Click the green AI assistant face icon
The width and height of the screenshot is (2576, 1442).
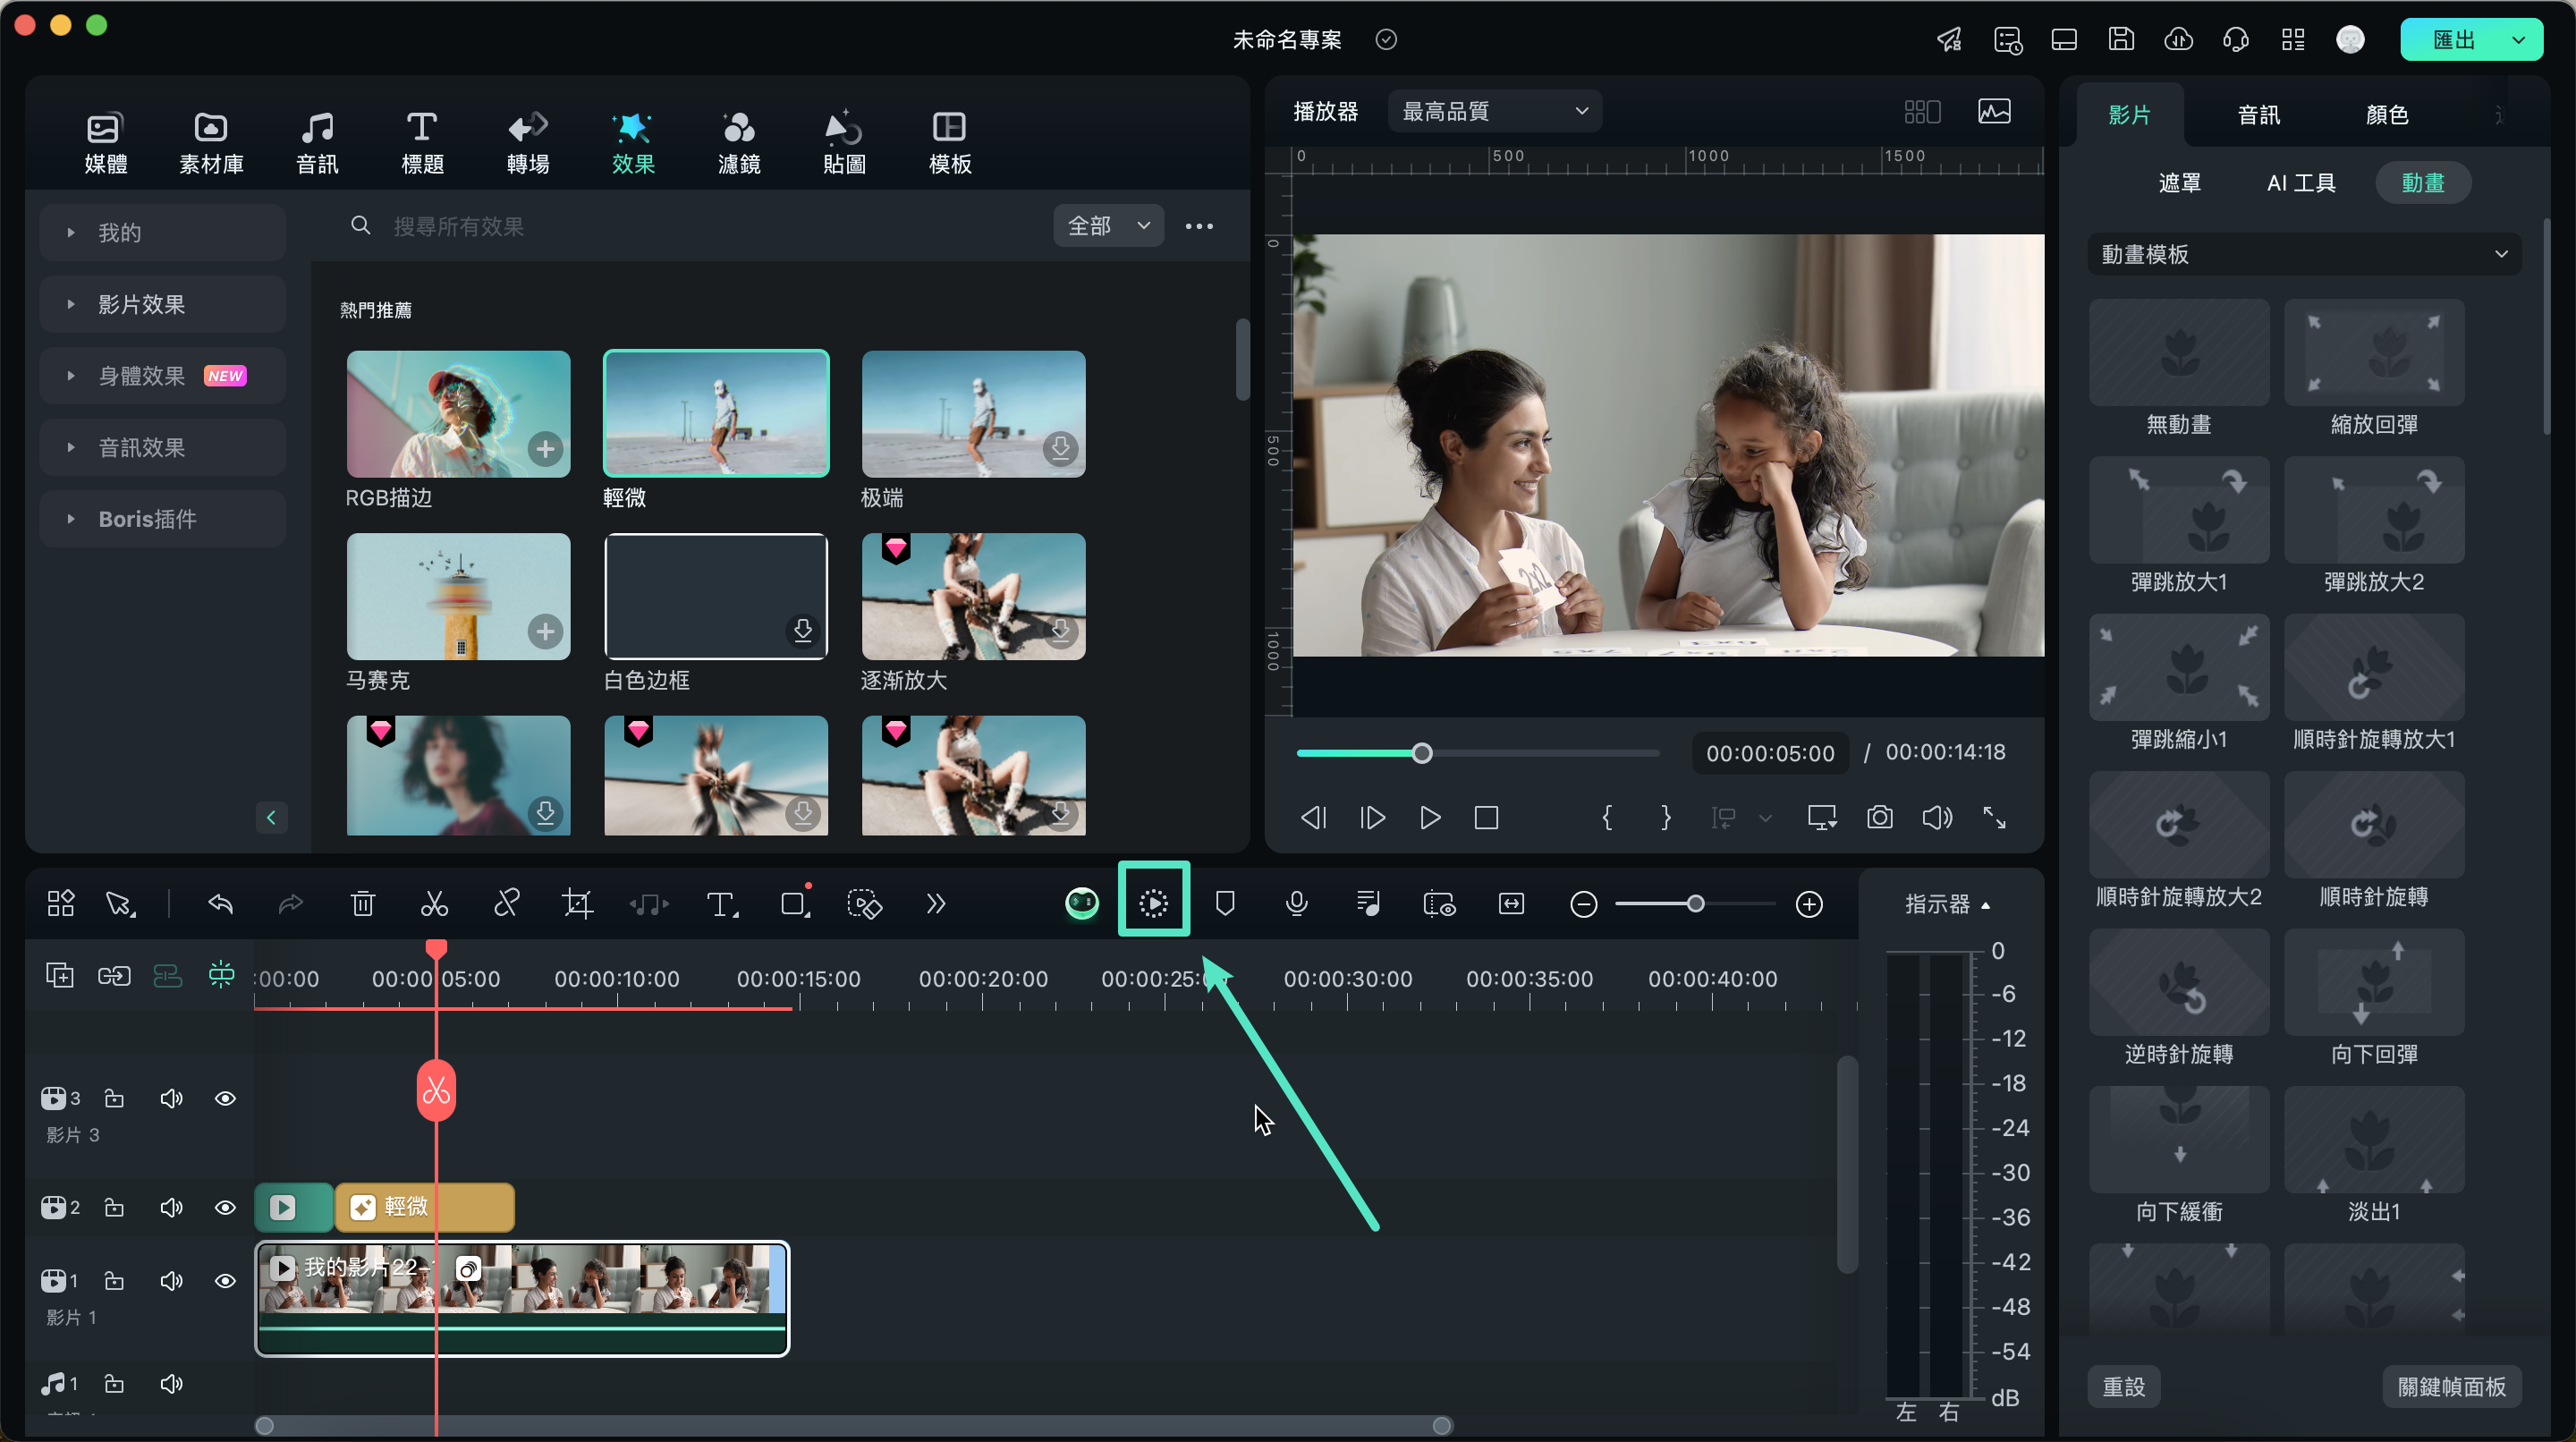tap(1082, 904)
